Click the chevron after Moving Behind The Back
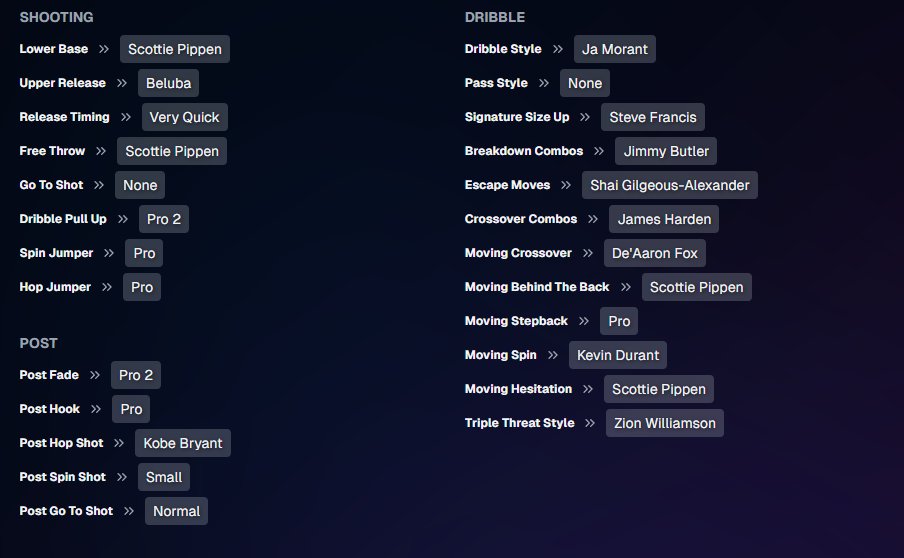 pos(626,287)
